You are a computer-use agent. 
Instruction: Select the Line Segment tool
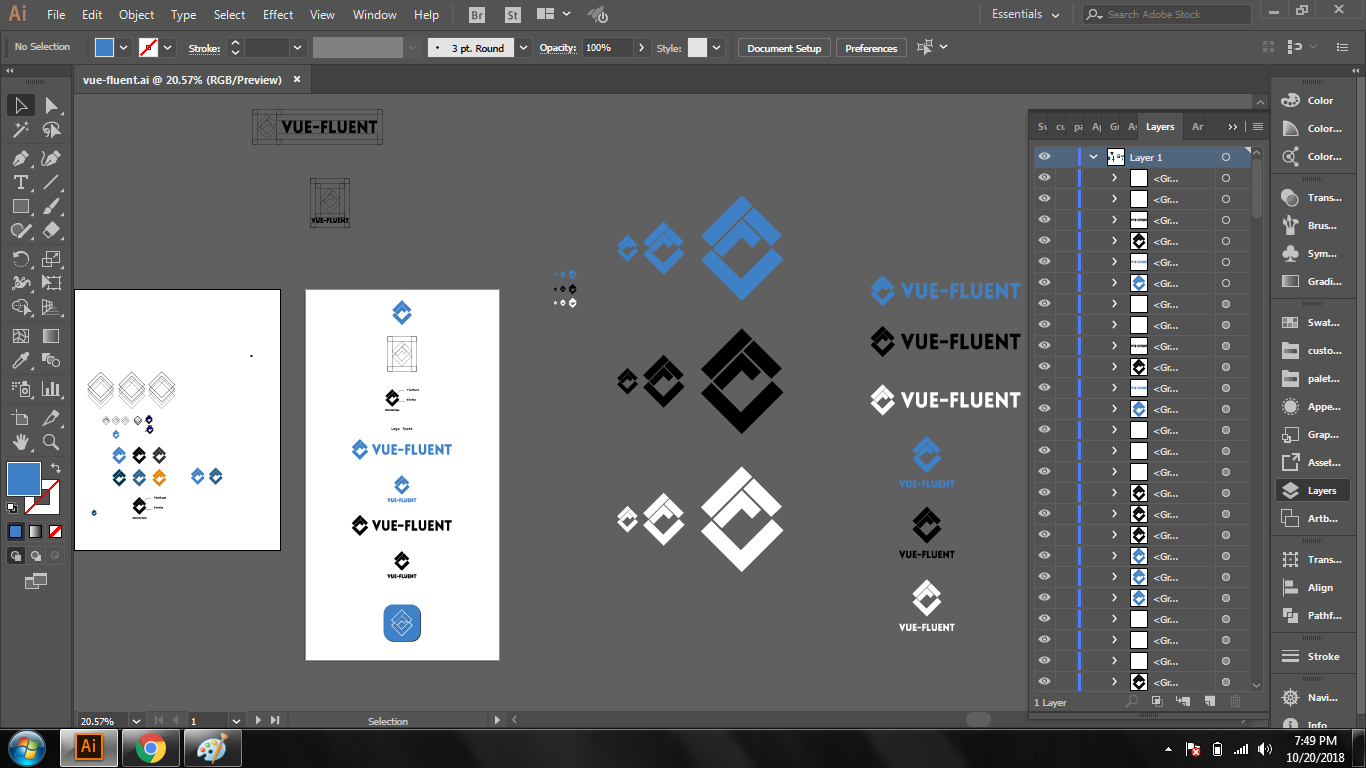click(51, 182)
